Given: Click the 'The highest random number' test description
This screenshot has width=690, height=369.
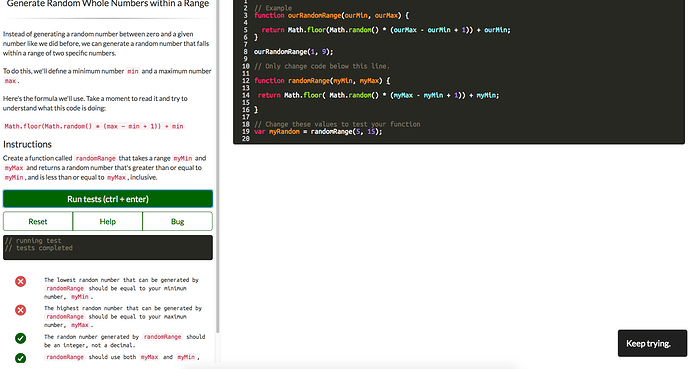Looking at the screenshot, I should [123, 317].
